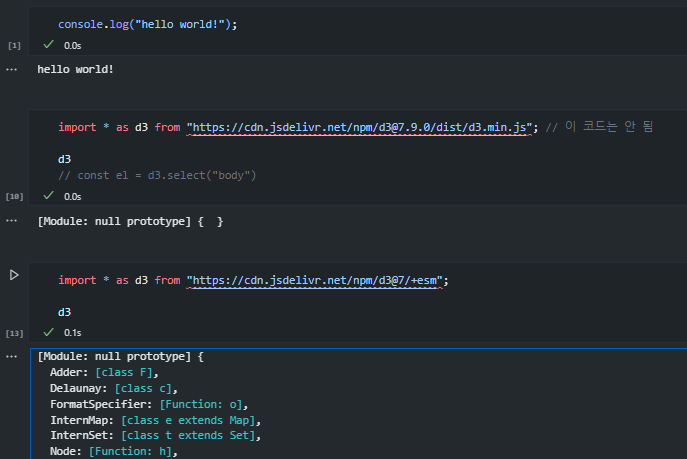
Task: Click the InternMap extends Map output line
Action: pyautogui.click(x=156, y=420)
